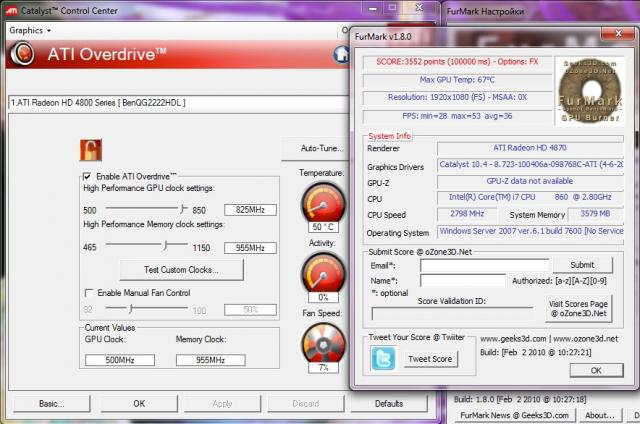Click the Name input field
The height and width of the screenshot is (424, 640).
(463, 281)
